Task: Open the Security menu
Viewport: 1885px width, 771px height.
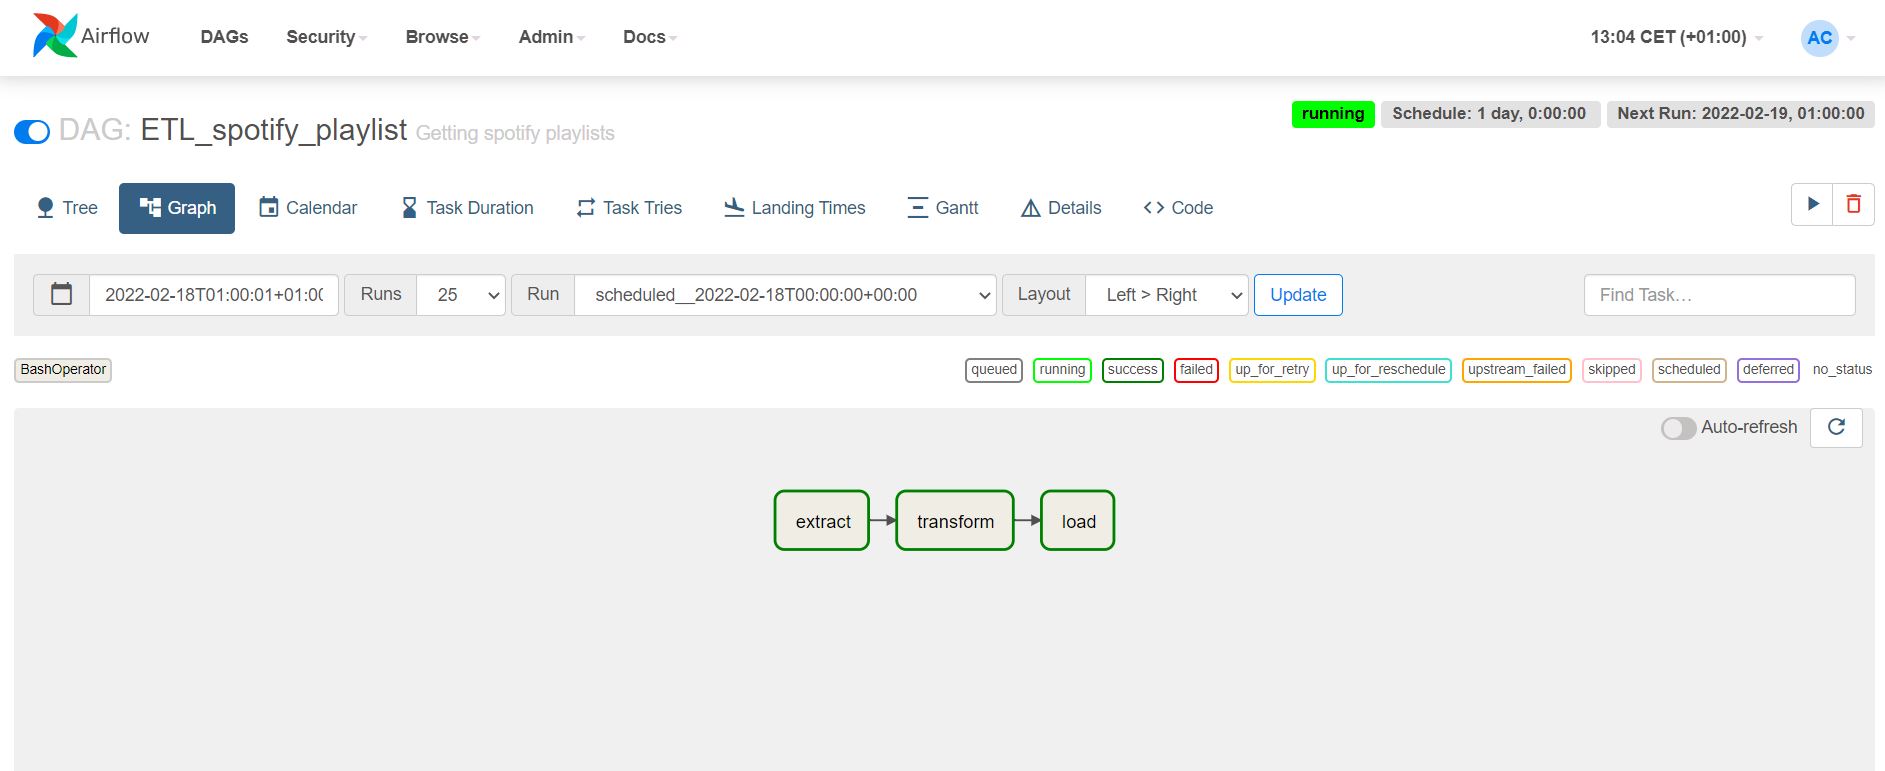Action: click(326, 37)
